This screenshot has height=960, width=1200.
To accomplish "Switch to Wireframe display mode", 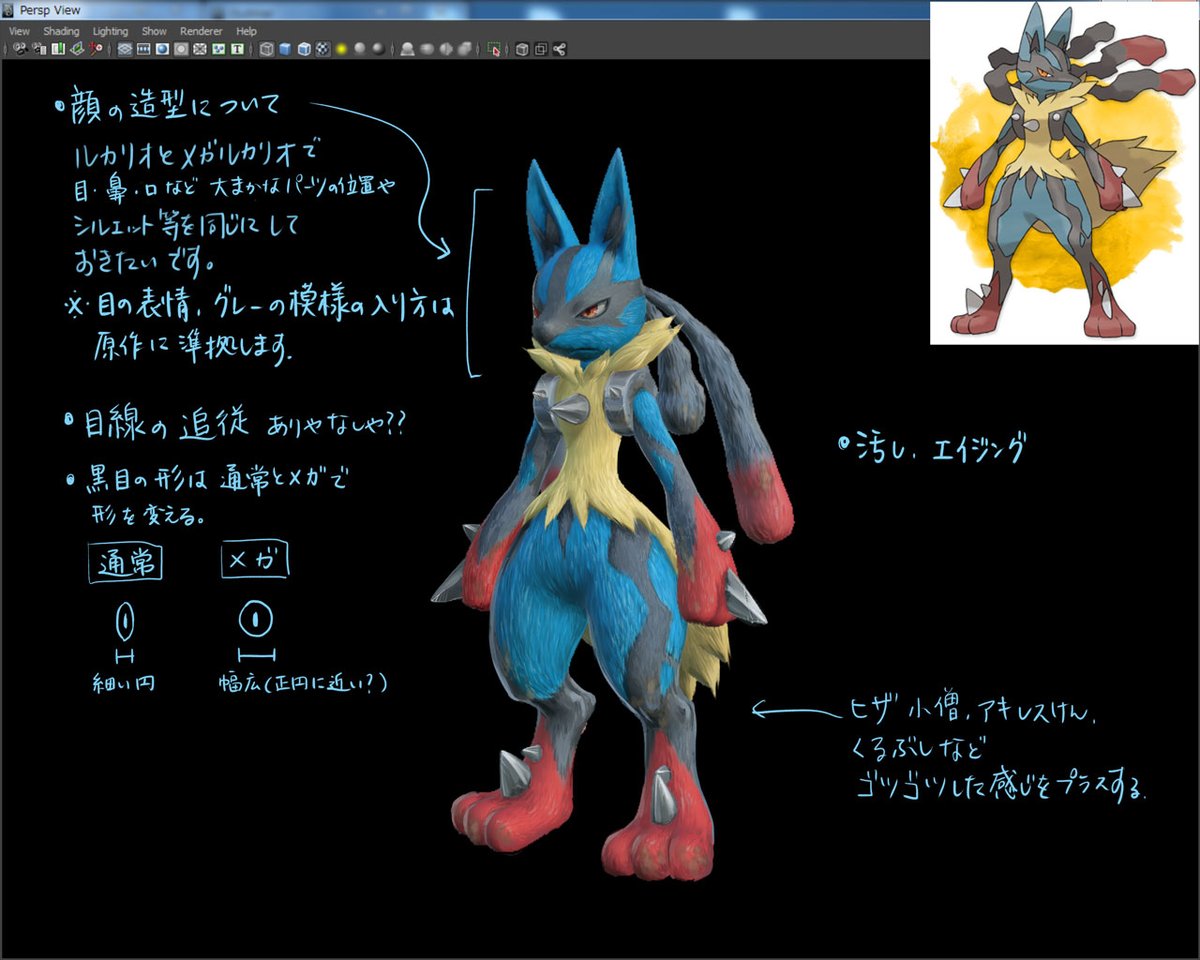I will click(267, 48).
